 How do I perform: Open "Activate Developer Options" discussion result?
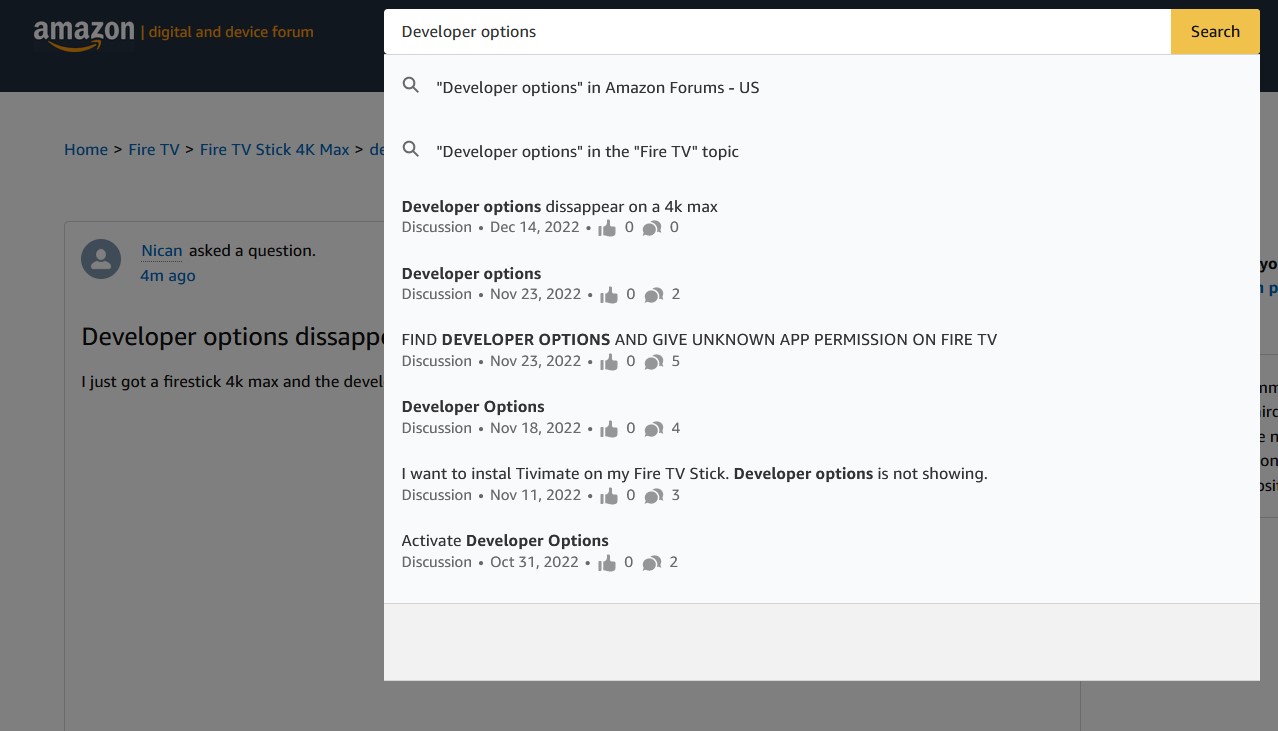tap(504, 541)
